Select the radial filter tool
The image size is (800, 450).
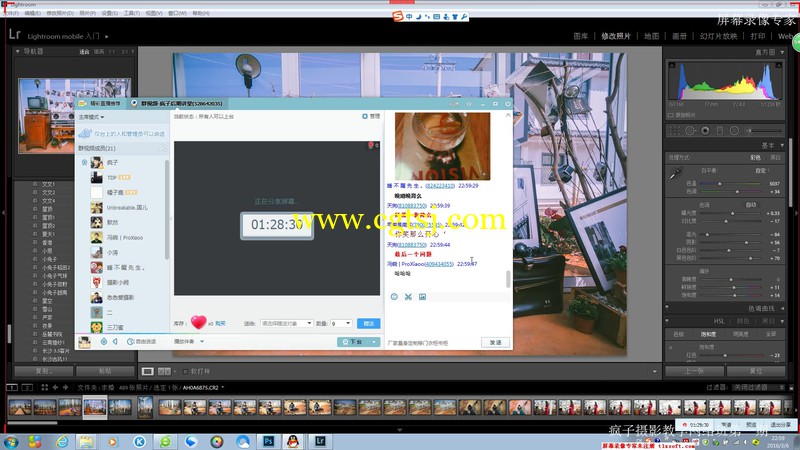click(x=734, y=131)
